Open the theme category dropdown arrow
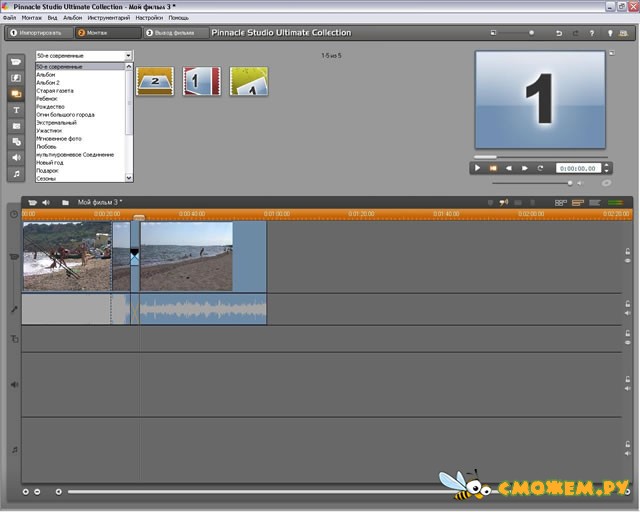 click(129, 56)
